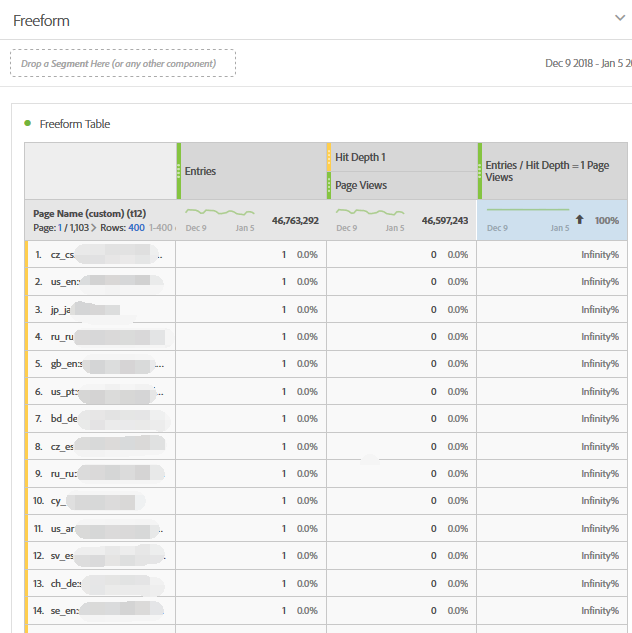Select row 5 page name gb_en
The width and height of the screenshot is (632, 633).
tap(100, 364)
